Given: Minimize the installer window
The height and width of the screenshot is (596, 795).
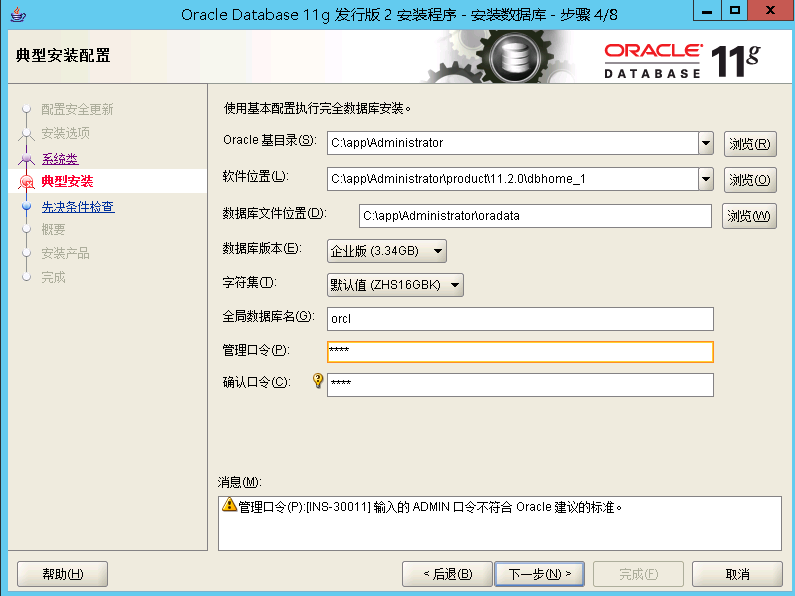Looking at the screenshot, I should pyautogui.click(x=707, y=11).
